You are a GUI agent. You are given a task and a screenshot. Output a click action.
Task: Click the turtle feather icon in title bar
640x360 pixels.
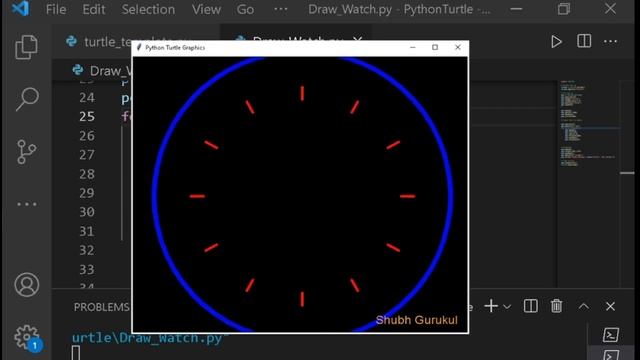click(139, 47)
